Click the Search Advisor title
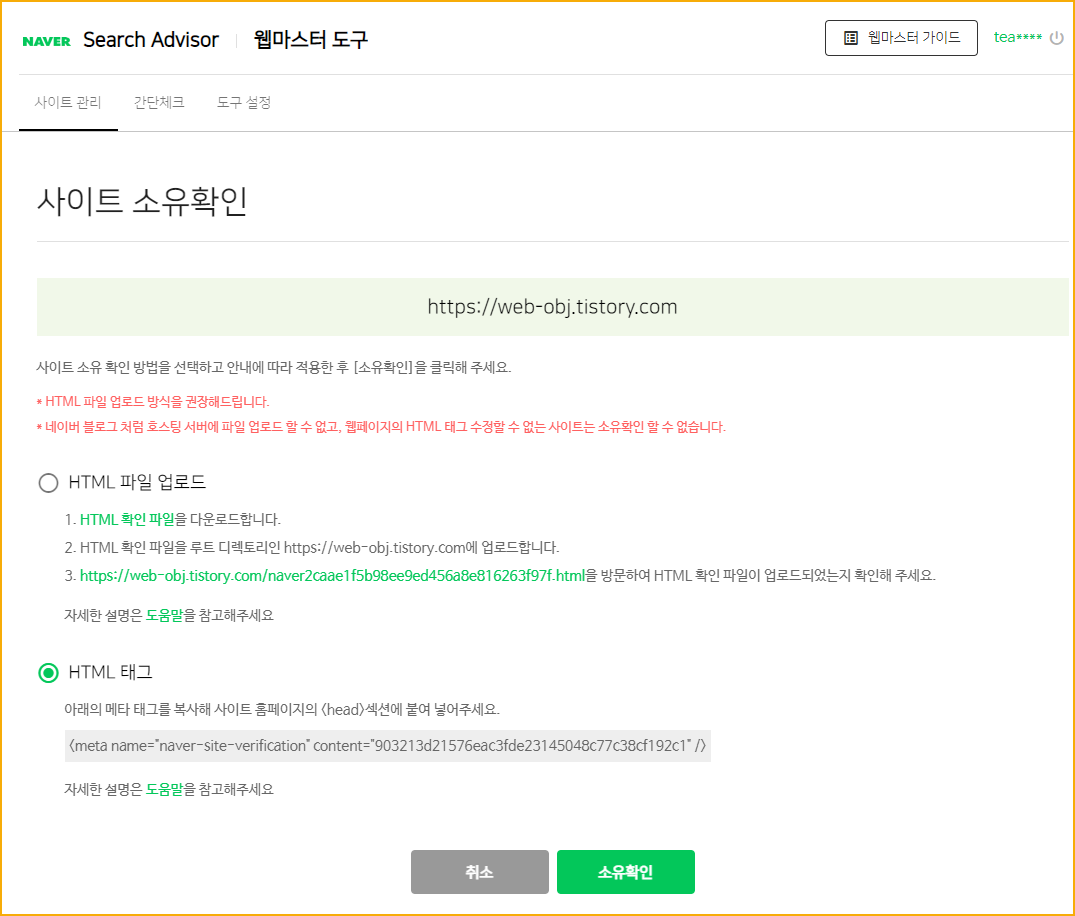 click(151, 40)
